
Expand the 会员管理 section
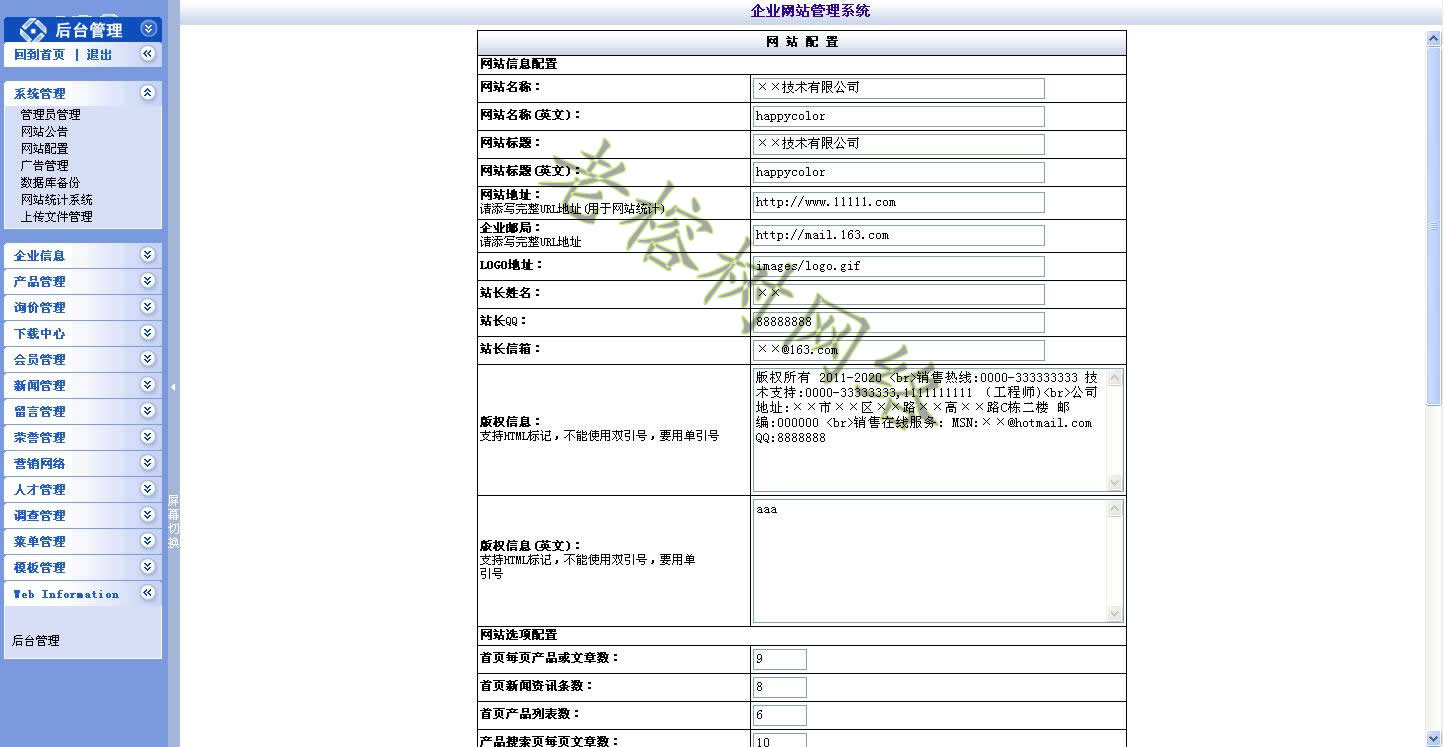(148, 359)
